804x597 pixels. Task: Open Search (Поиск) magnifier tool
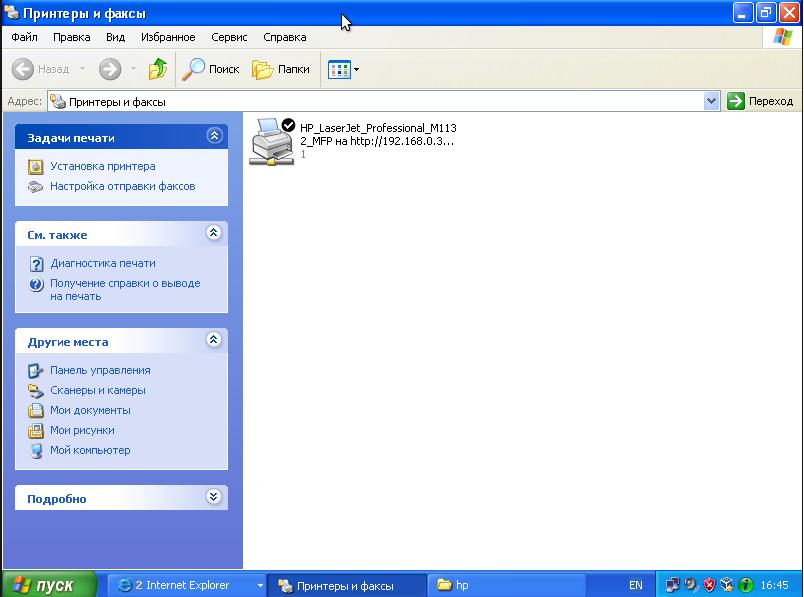click(211, 69)
